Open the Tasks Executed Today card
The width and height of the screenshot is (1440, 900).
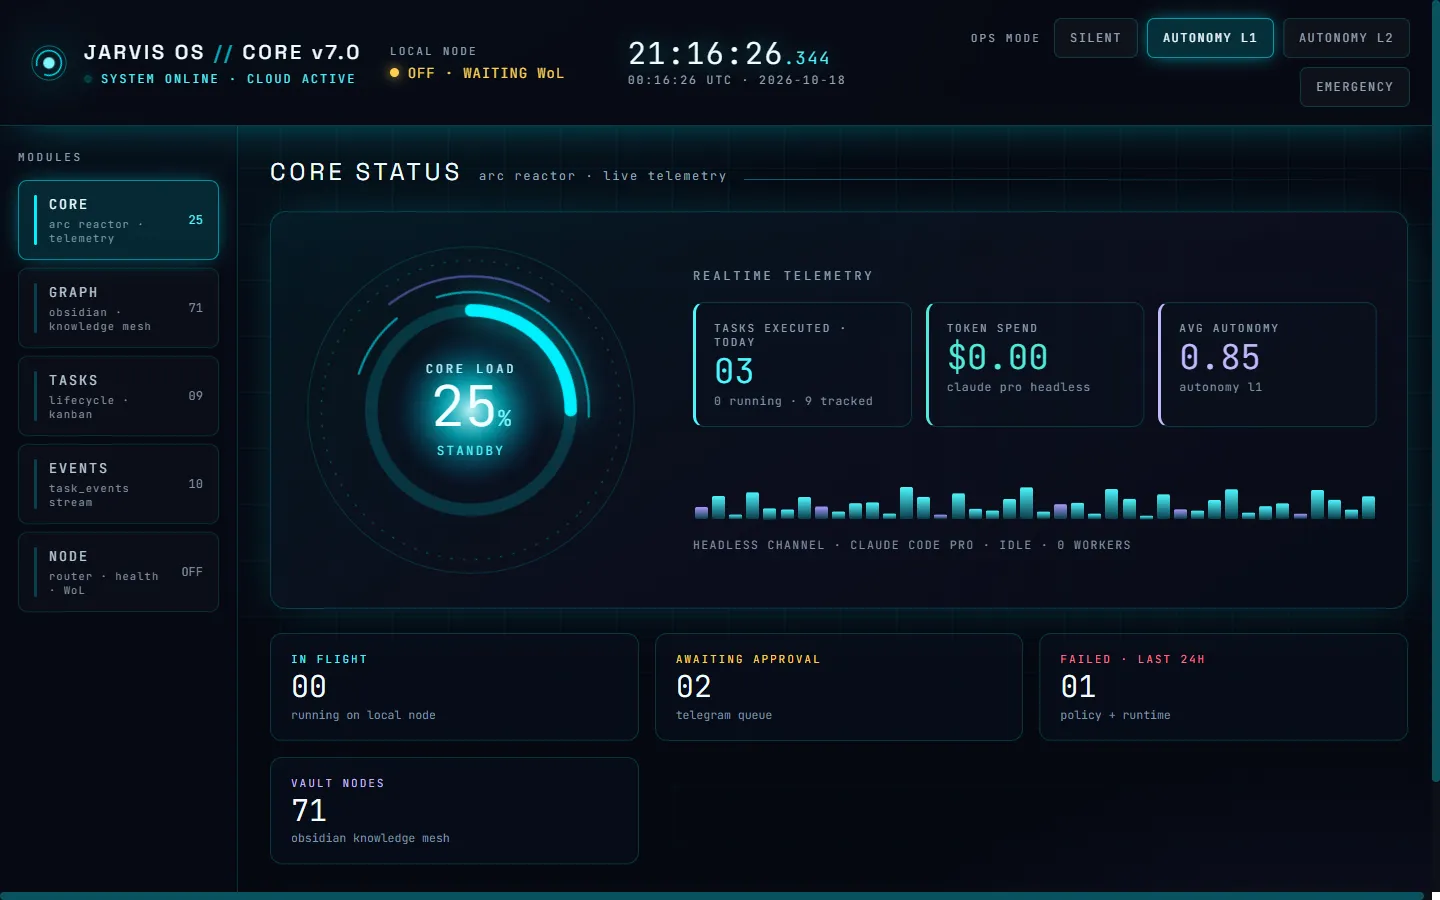point(802,364)
